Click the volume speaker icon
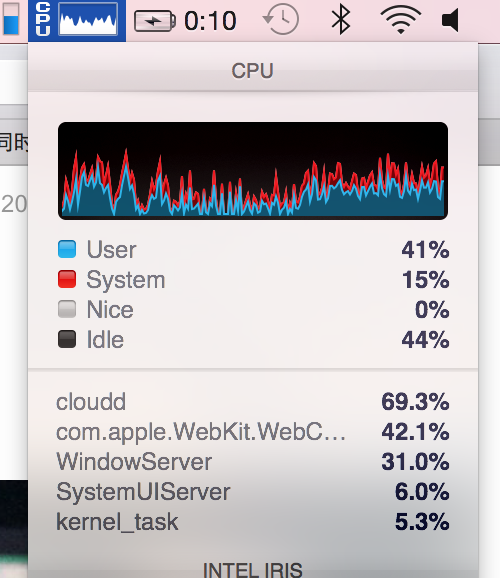 point(450,20)
